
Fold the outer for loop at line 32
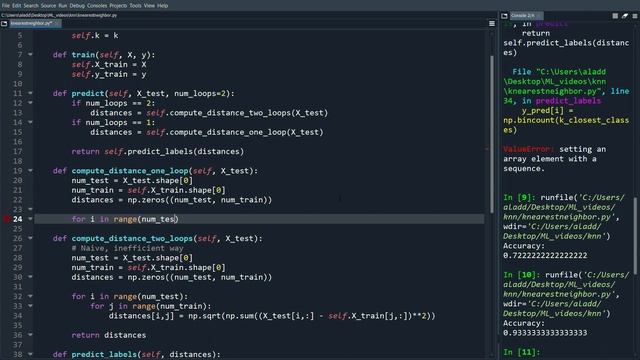point(30,296)
